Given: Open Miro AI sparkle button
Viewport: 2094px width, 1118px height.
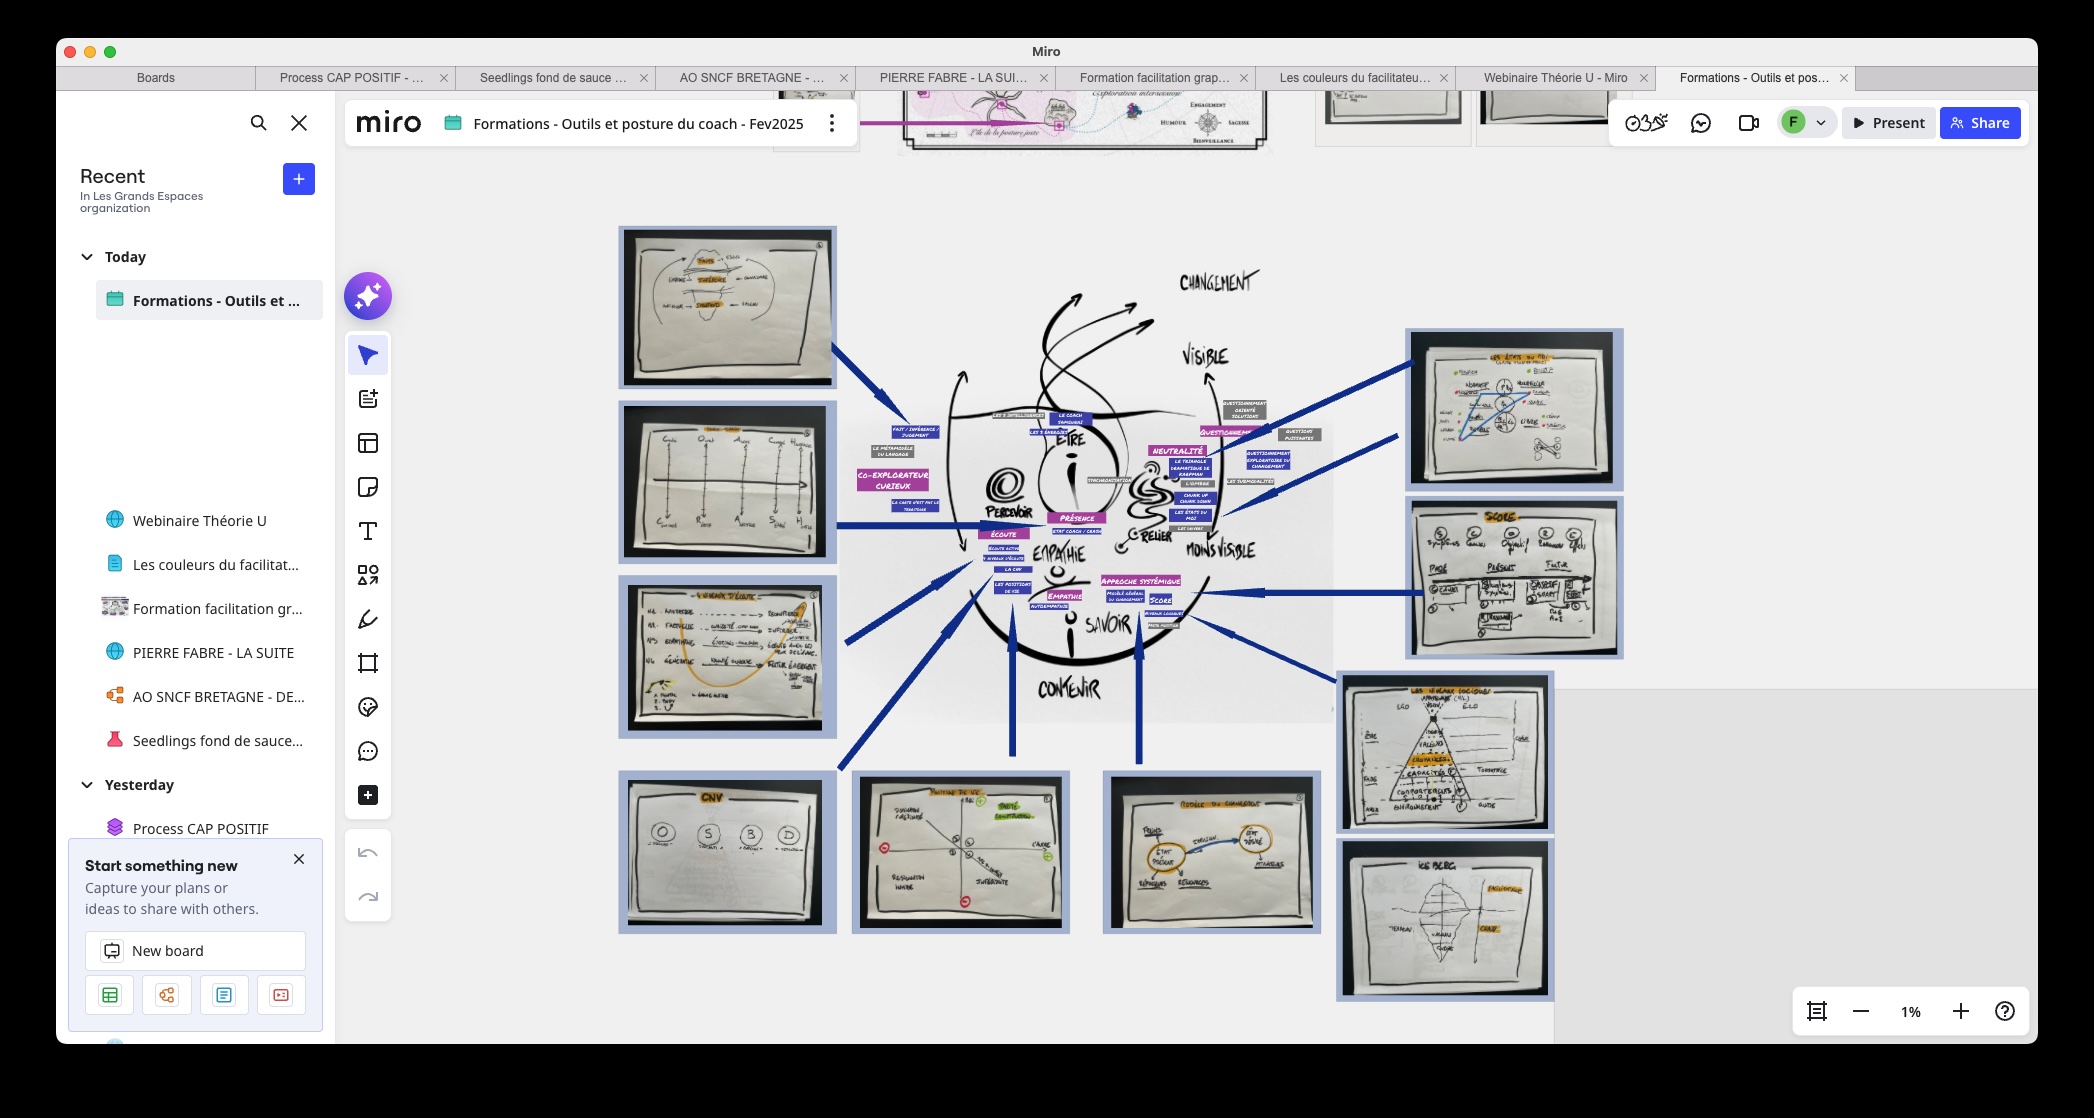Looking at the screenshot, I should (368, 296).
